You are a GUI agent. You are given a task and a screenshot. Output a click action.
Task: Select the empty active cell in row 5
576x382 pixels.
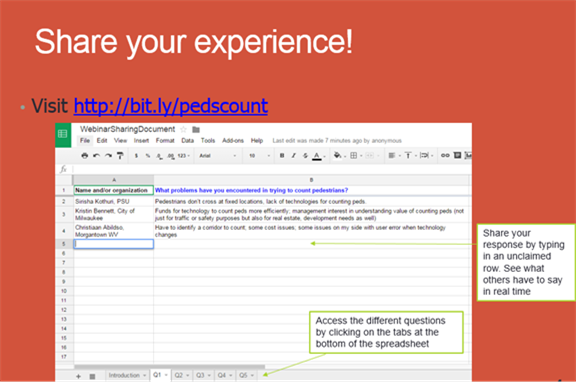pos(114,244)
